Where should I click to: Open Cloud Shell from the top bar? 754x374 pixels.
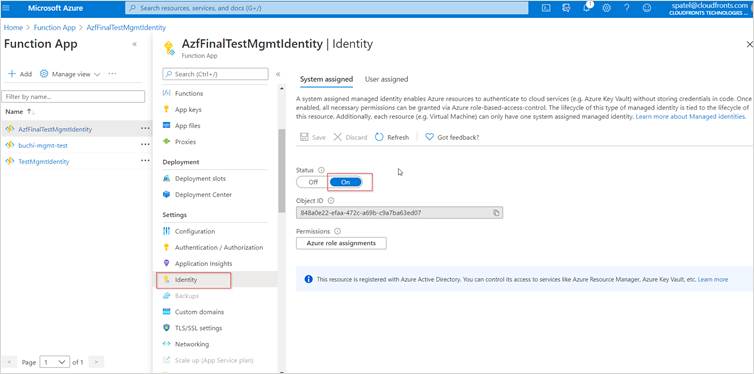(546, 8)
